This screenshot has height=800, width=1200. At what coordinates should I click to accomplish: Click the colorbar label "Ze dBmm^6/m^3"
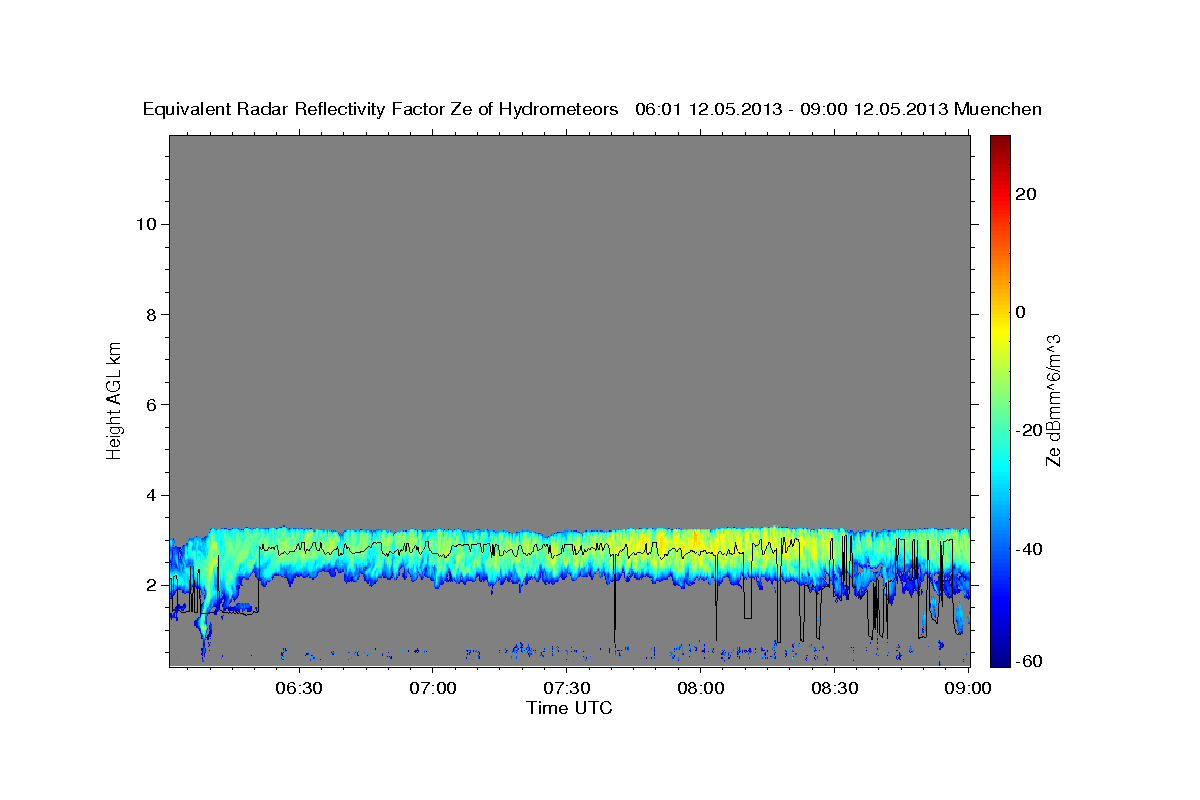(1053, 399)
